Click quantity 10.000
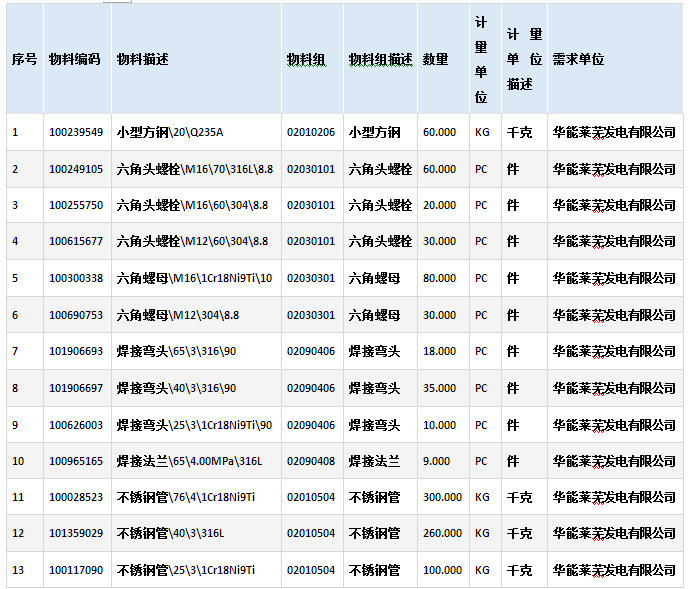Screen dimensions: 691x589 (439, 426)
